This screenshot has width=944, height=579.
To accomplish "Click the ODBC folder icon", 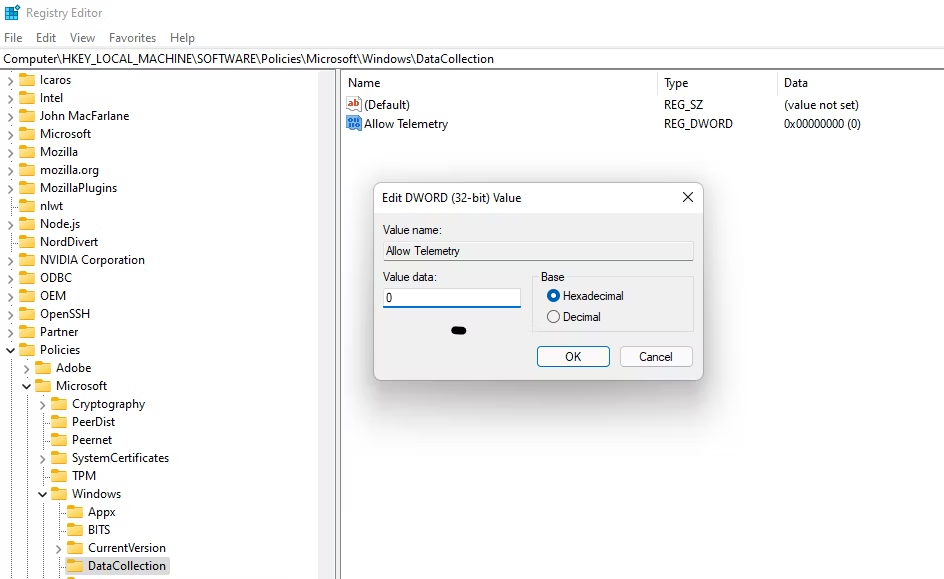I will [x=27, y=278].
